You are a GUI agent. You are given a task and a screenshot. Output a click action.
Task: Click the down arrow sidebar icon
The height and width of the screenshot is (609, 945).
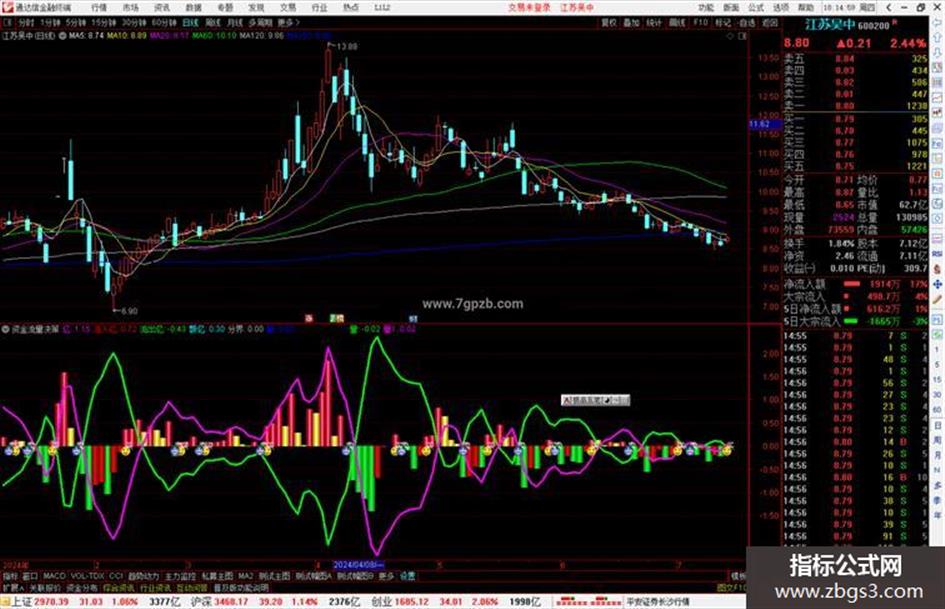coord(937,53)
